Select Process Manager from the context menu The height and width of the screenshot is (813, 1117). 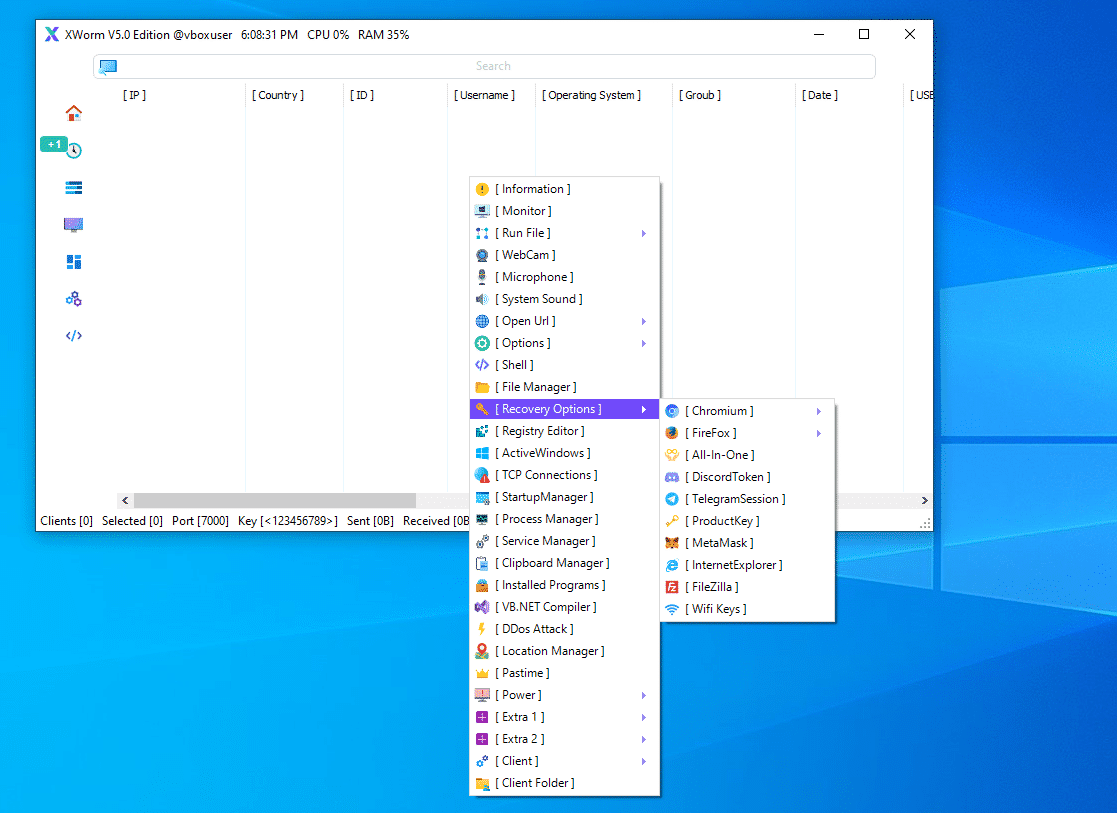click(549, 519)
